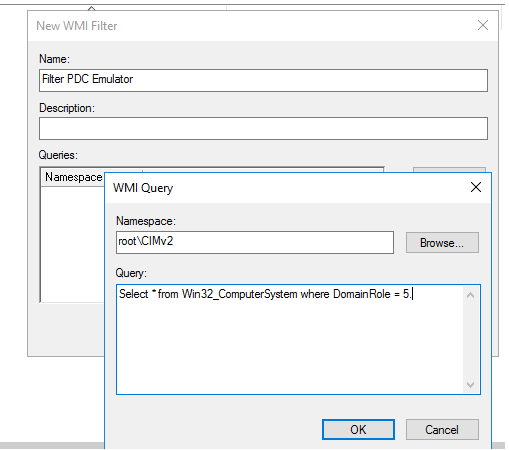Focus the Namespace field containing root\CIMv2
Screen dimensions: 509x450
(255, 242)
